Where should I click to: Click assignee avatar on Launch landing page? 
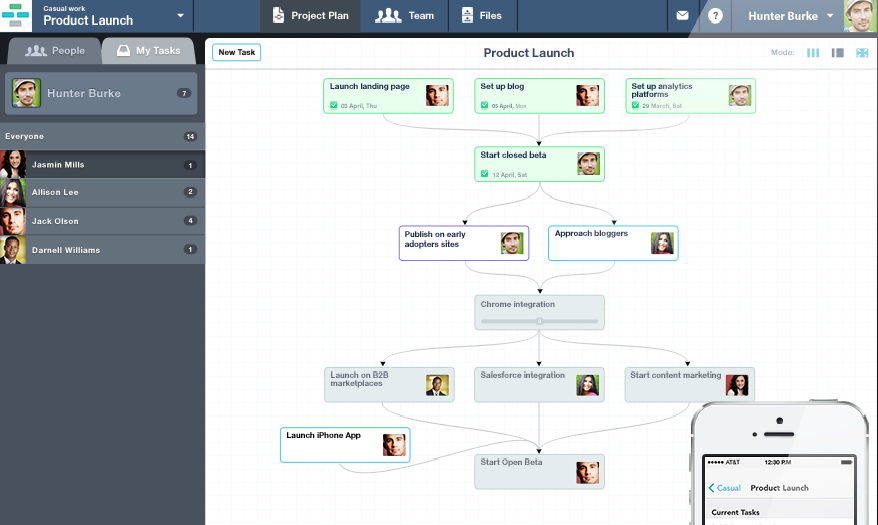pyautogui.click(x=437, y=96)
